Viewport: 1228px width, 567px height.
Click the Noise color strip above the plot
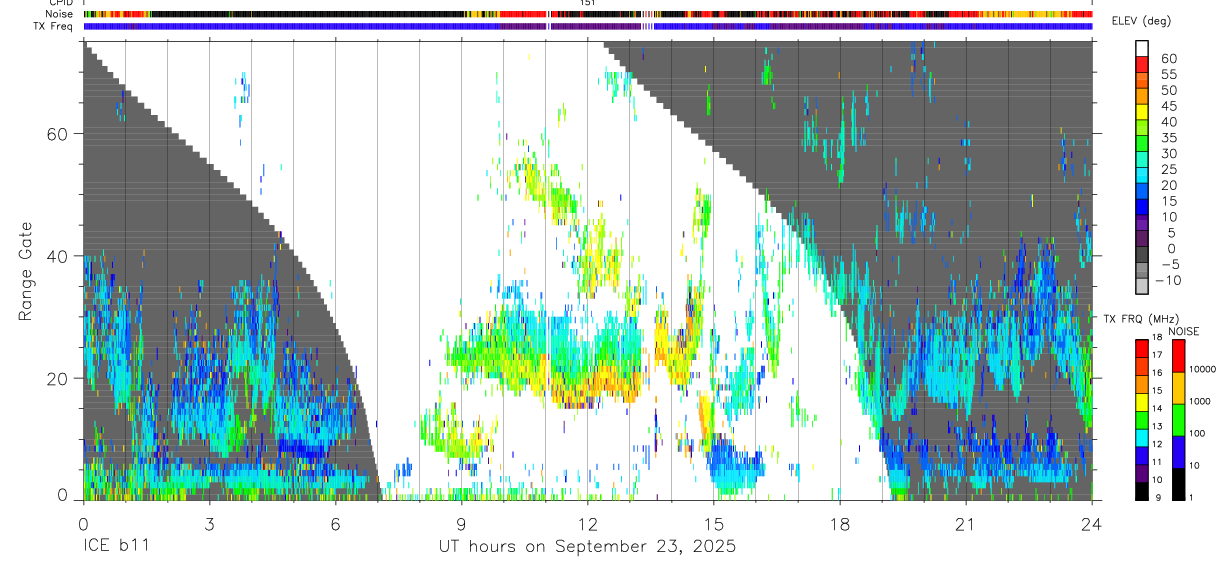[x=588, y=14]
